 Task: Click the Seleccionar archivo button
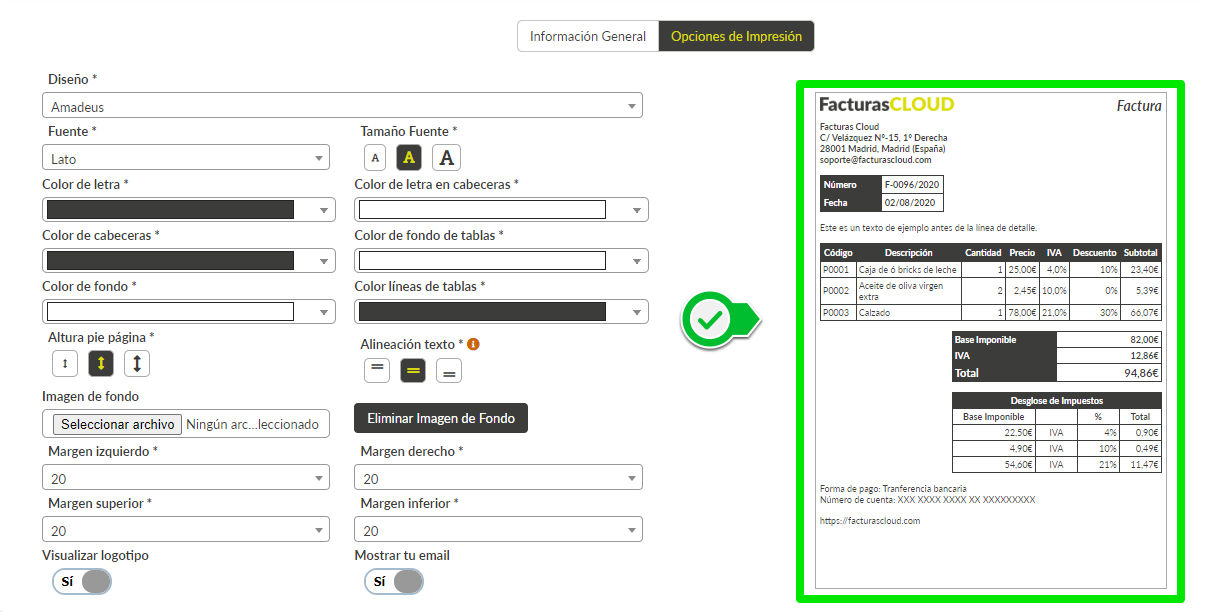[x=119, y=425]
